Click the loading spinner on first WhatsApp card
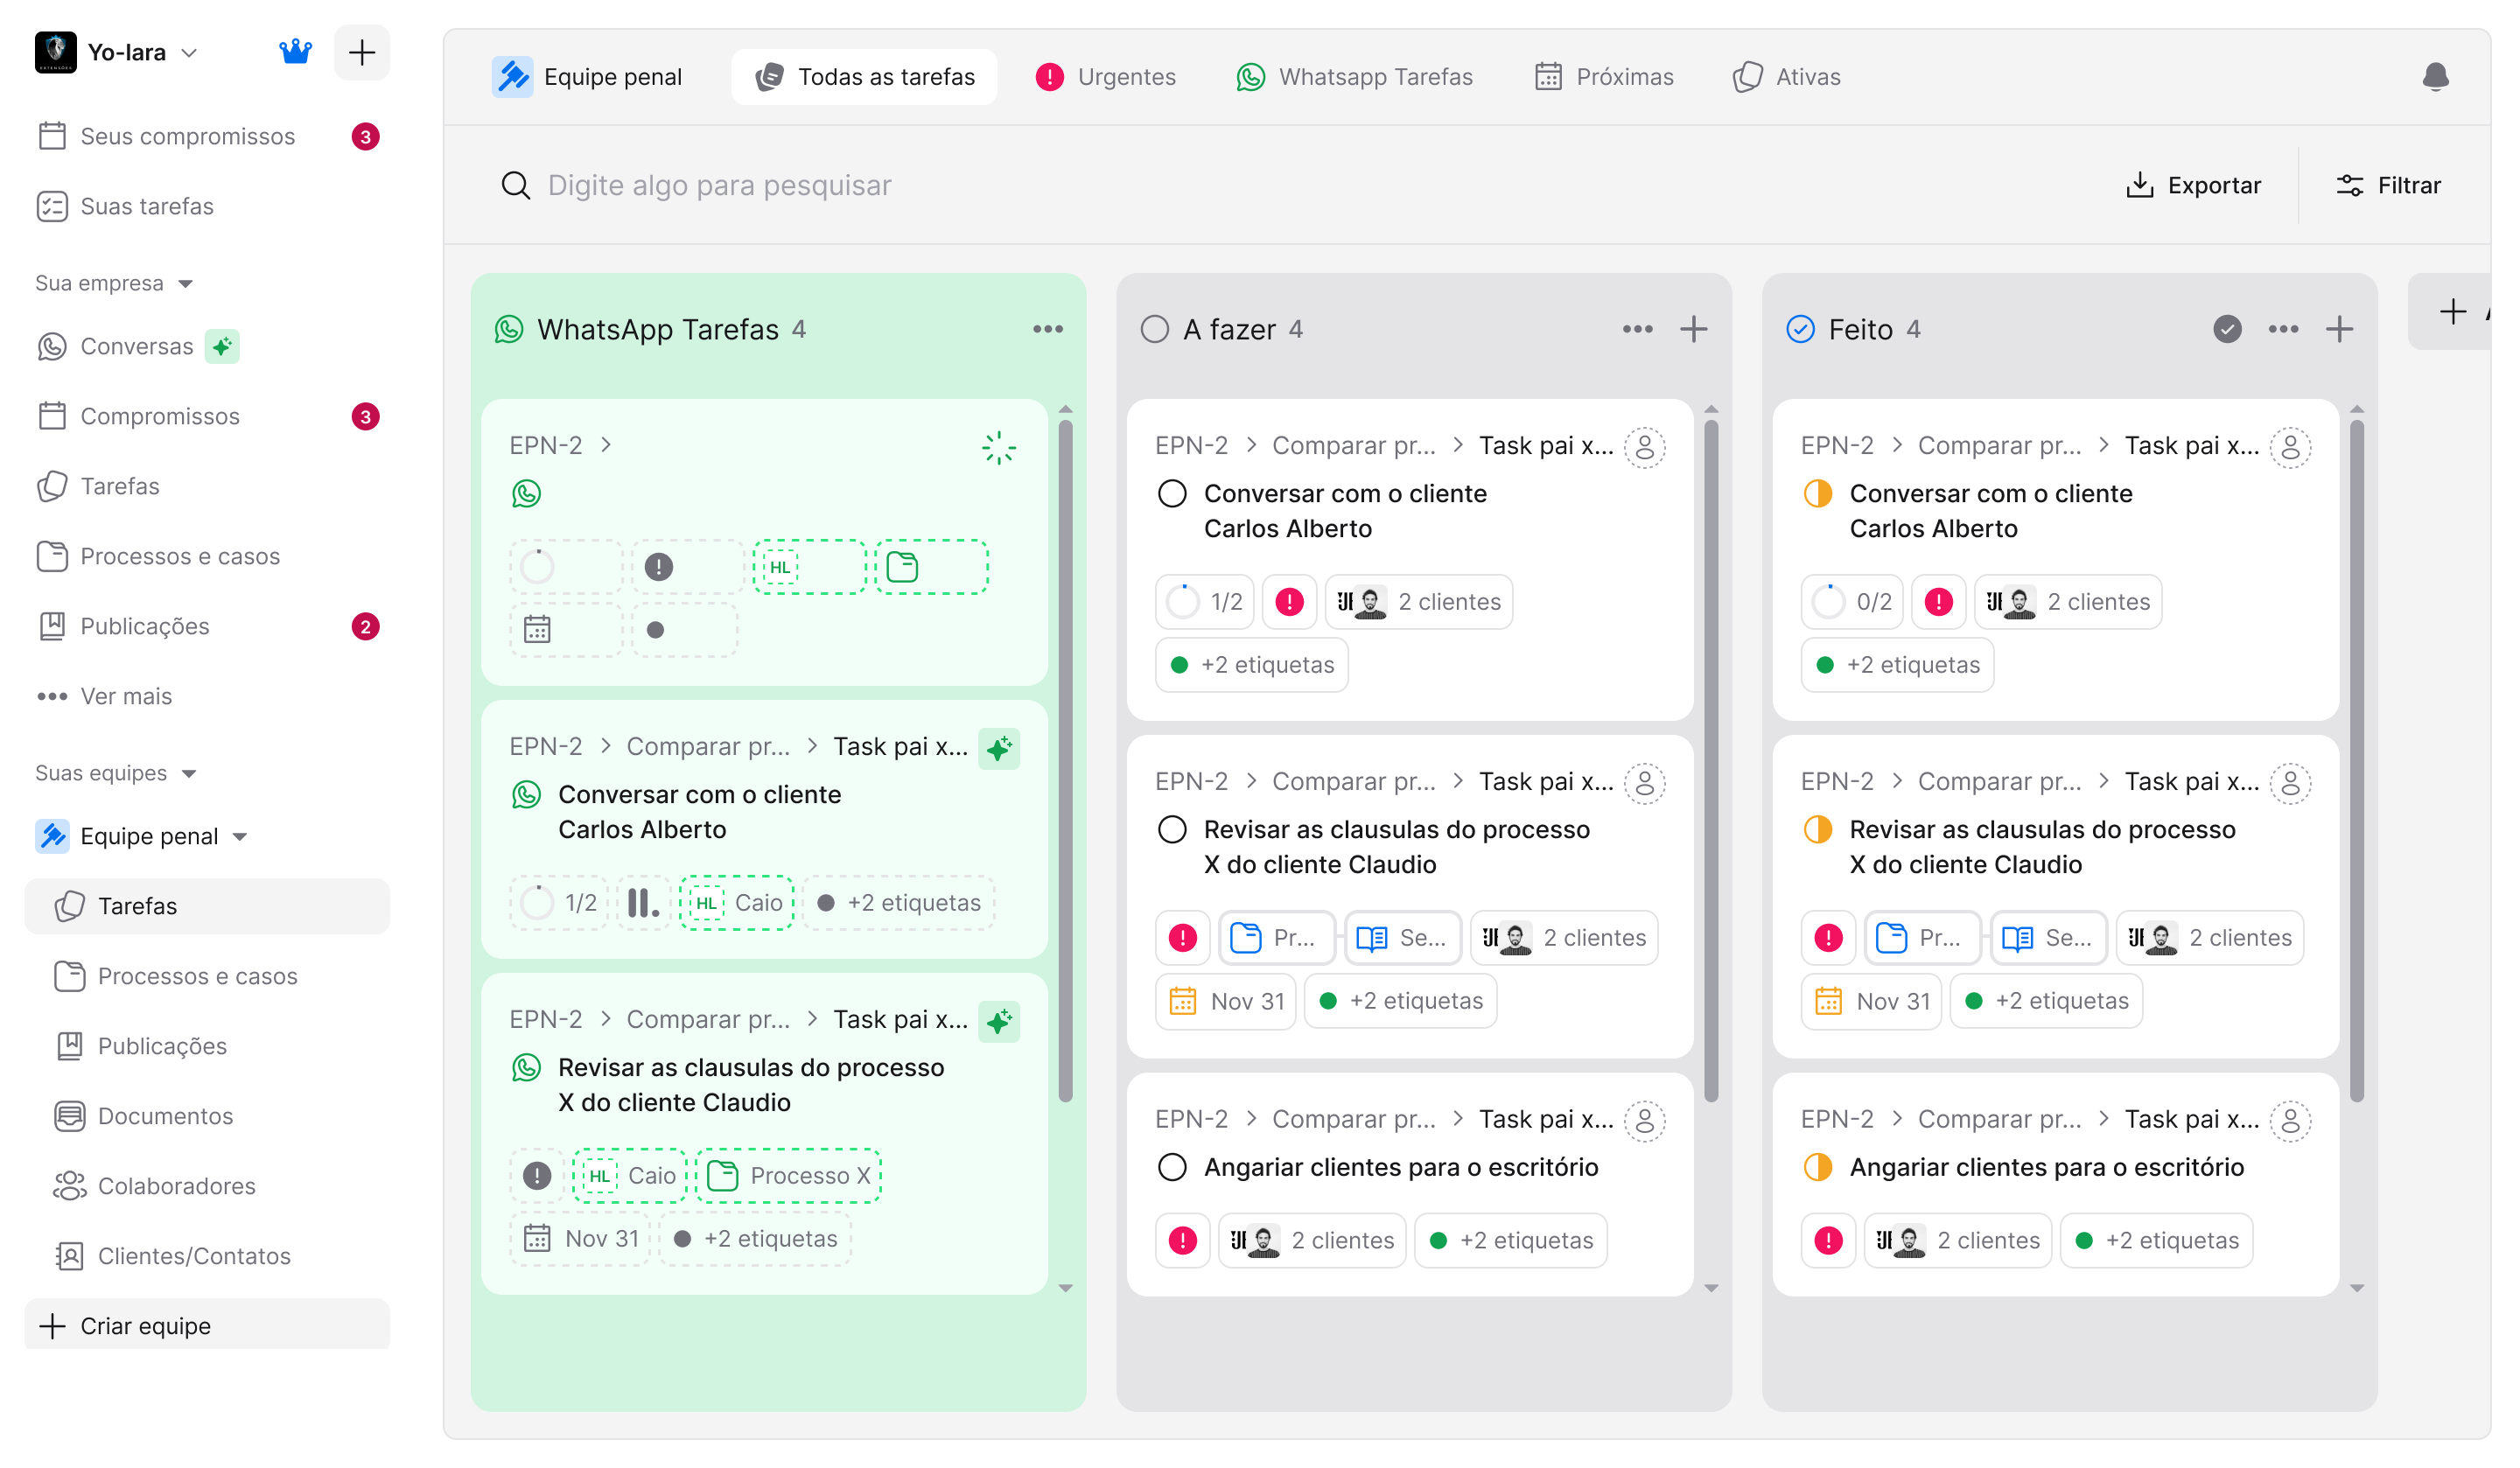Image resolution: width=2520 pixels, height=1468 pixels. point(998,448)
